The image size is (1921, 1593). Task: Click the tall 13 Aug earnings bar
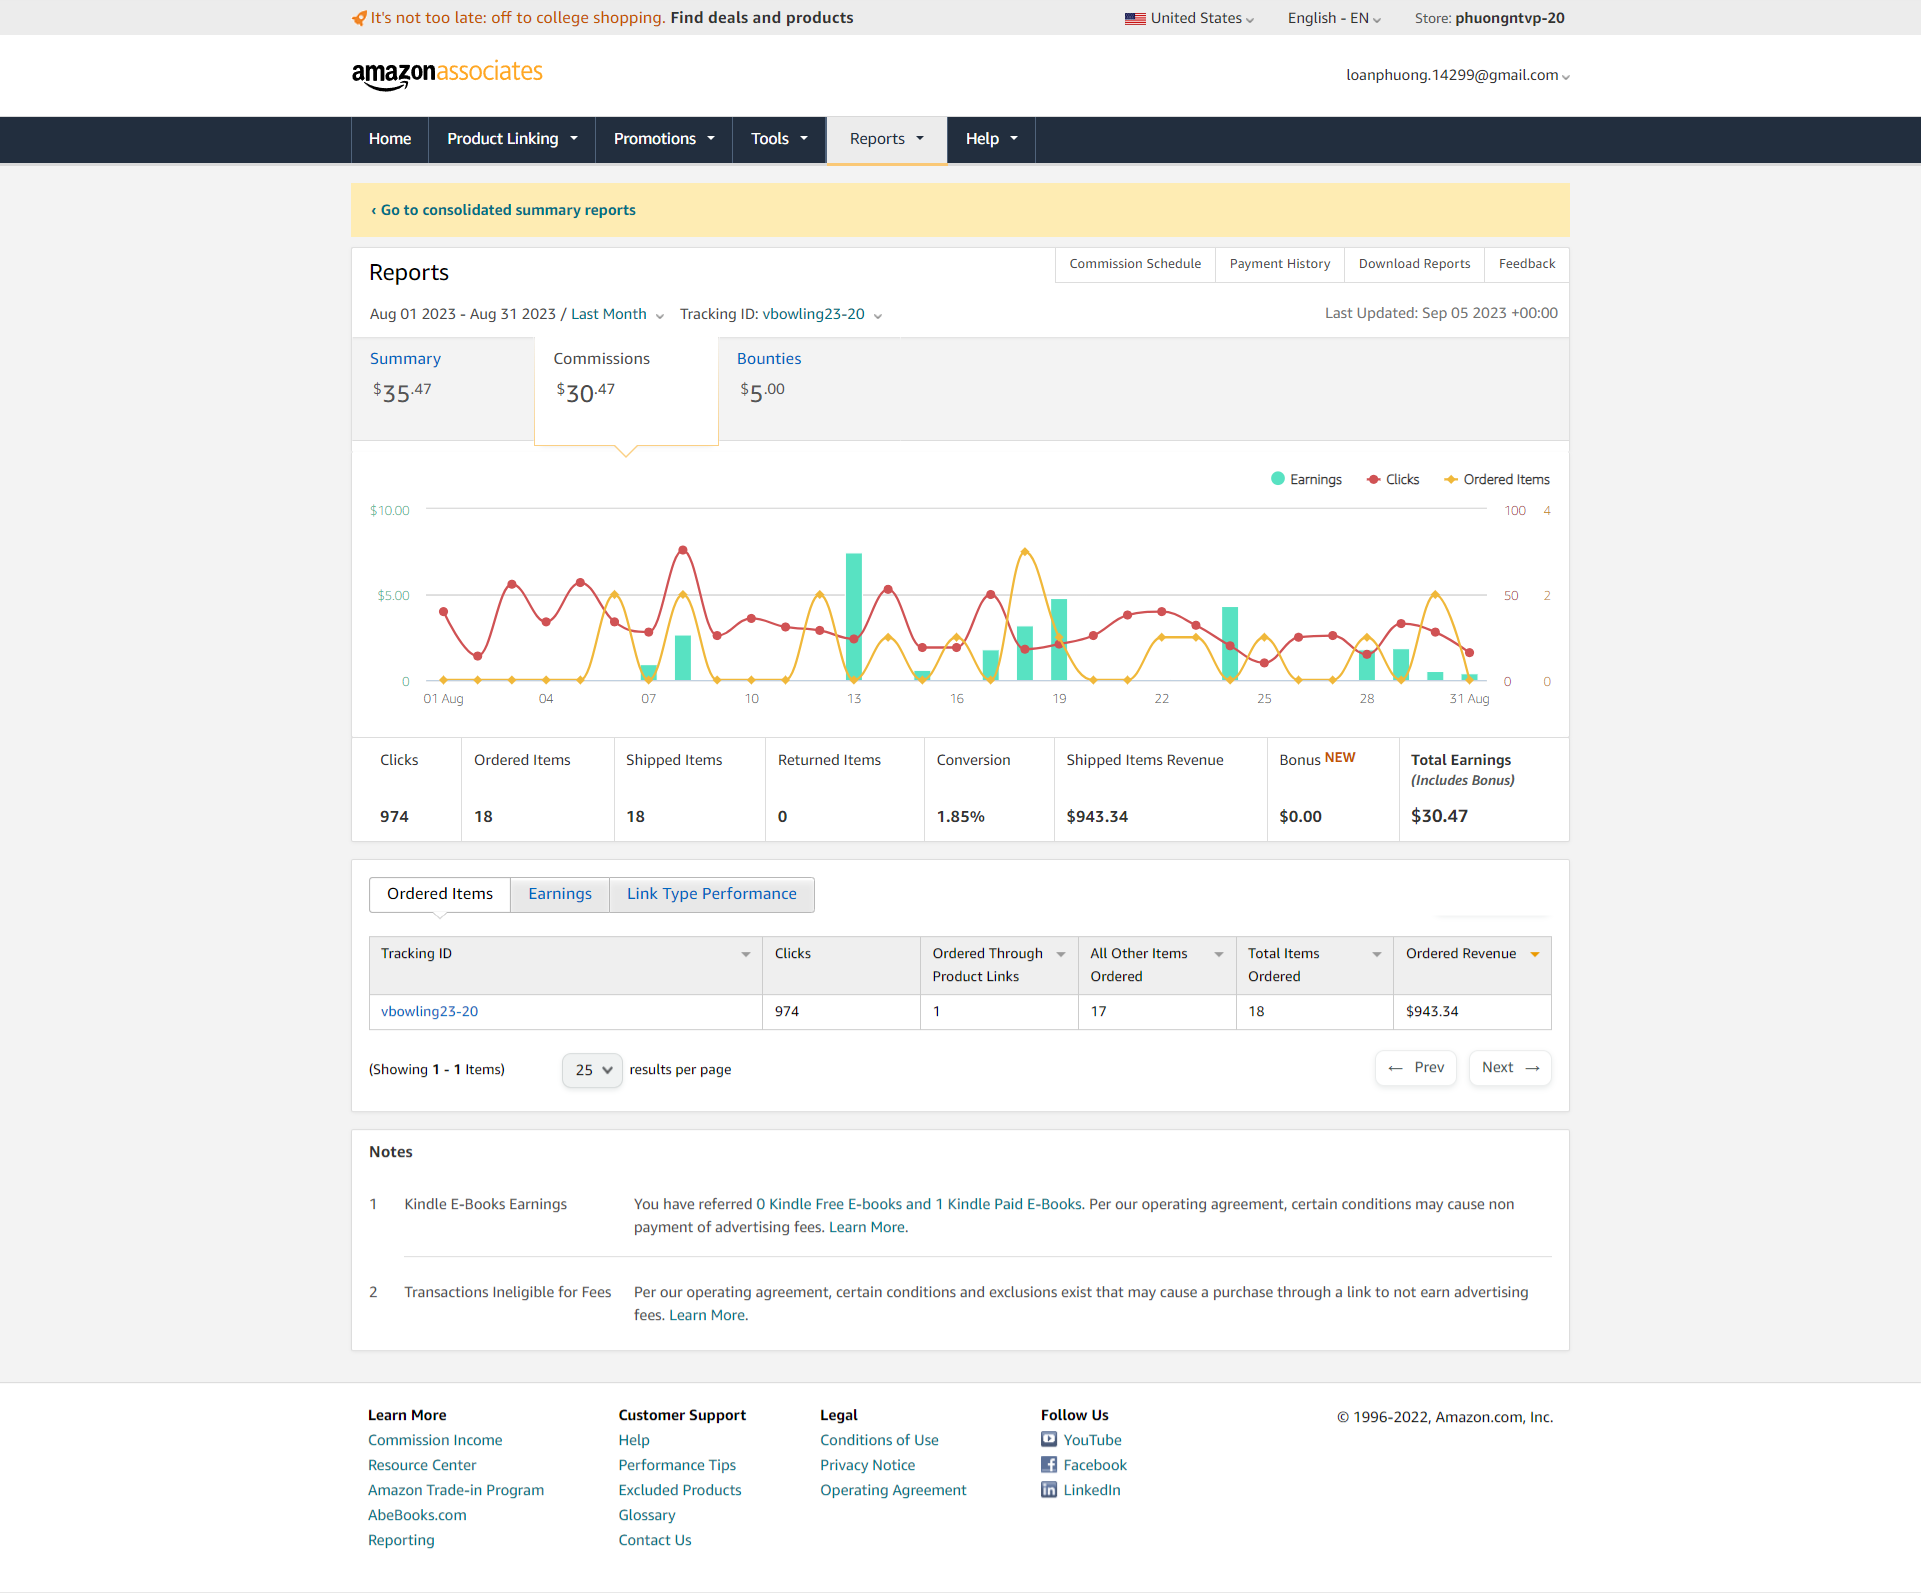coord(854,616)
